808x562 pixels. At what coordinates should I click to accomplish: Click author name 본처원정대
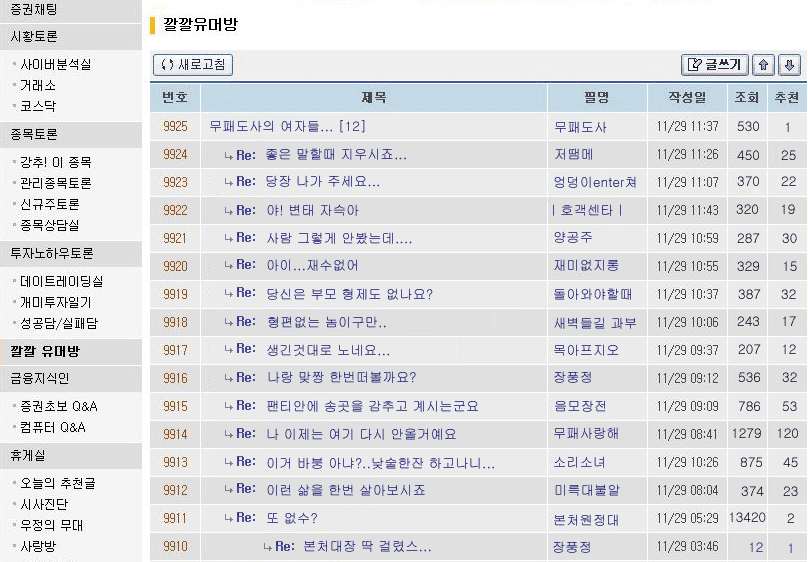[x=586, y=519]
